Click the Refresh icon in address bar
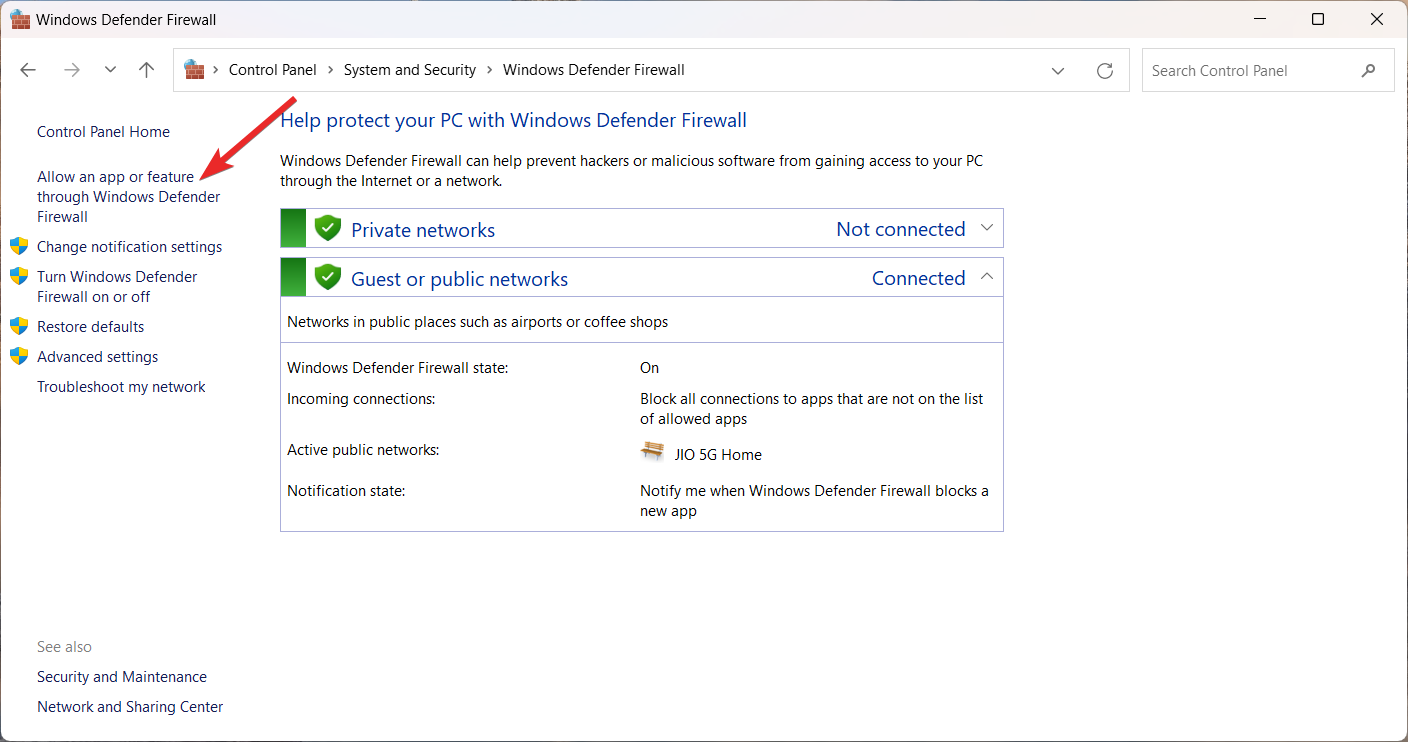 1104,70
